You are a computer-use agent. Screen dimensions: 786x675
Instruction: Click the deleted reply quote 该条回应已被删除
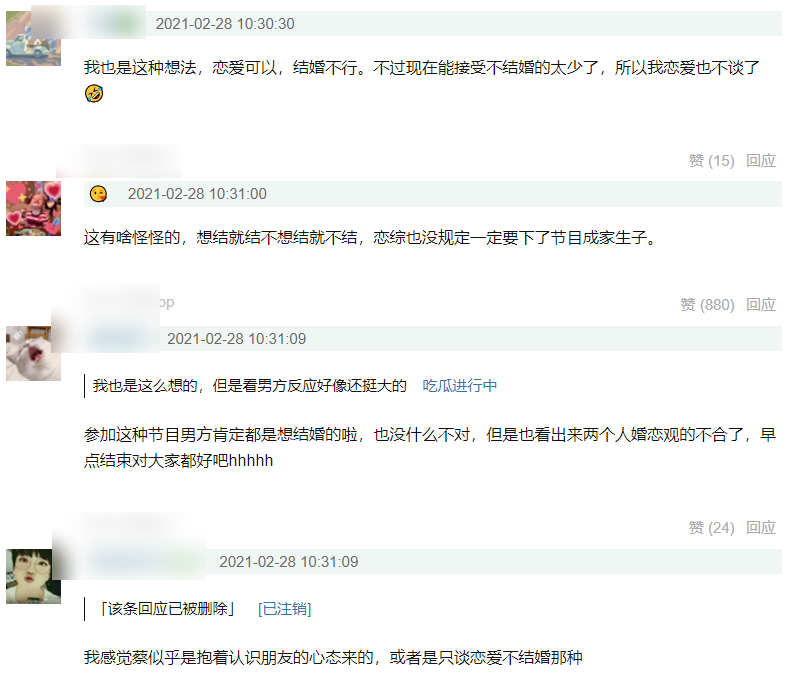(167, 608)
